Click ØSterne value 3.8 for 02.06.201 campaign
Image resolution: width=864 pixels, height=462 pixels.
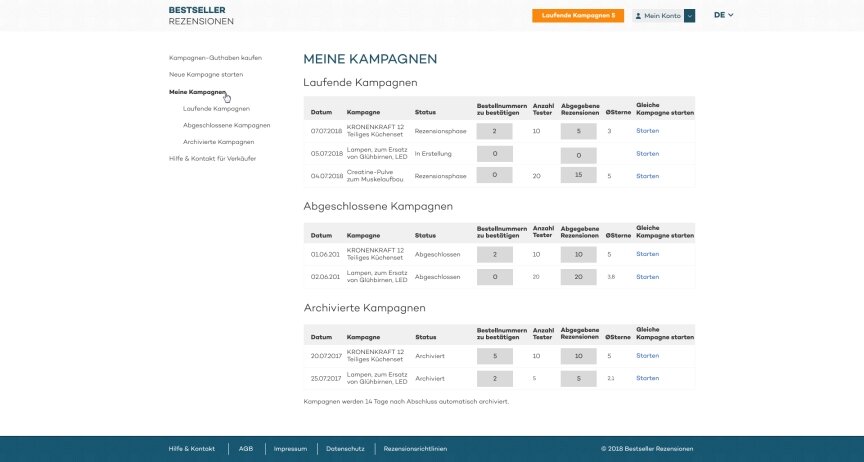coord(611,277)
